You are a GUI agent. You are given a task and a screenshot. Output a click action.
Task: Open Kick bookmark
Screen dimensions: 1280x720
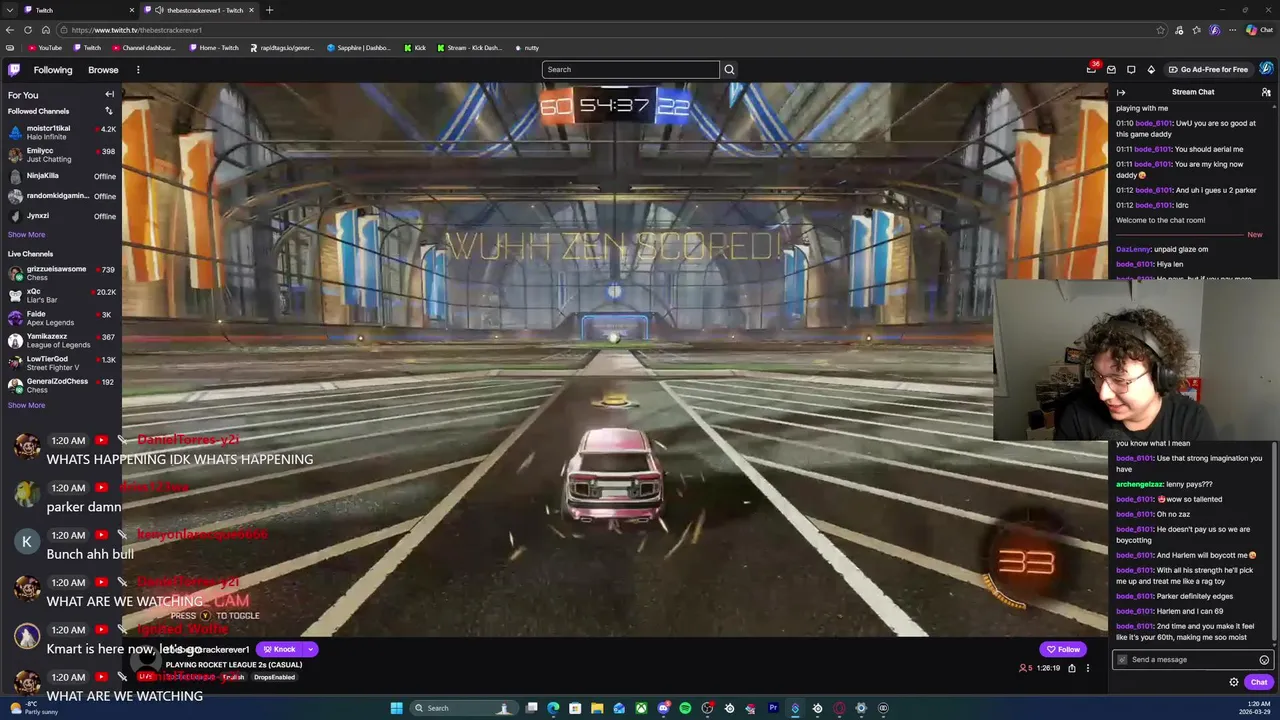(415, 47)
